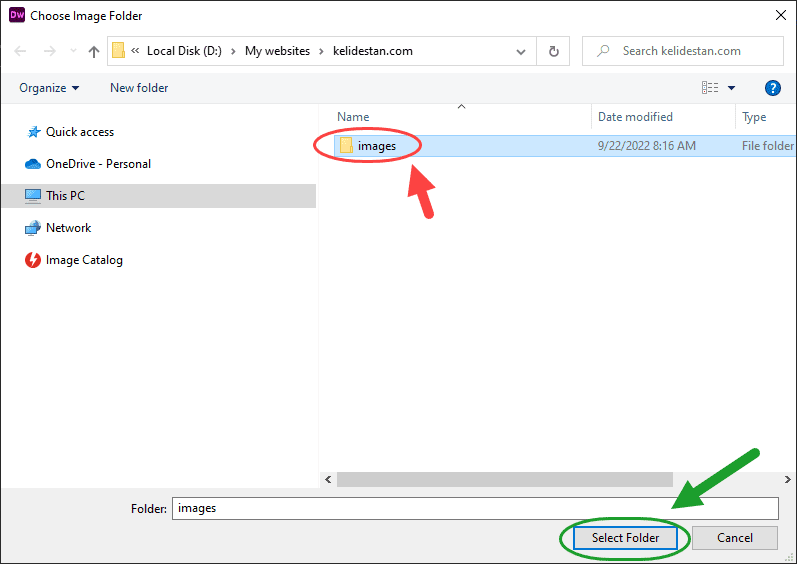Viewport: 797px width, 564px height.
Task: Refresh the kelidestan.com folder view
Action: tap(554, 51)
